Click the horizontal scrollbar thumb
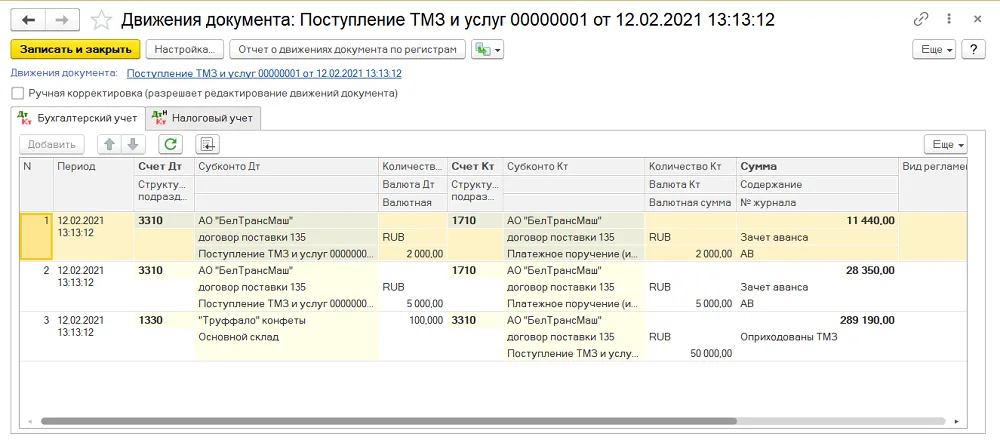Viewport: 1000px width, 446px height. point(388,422)
